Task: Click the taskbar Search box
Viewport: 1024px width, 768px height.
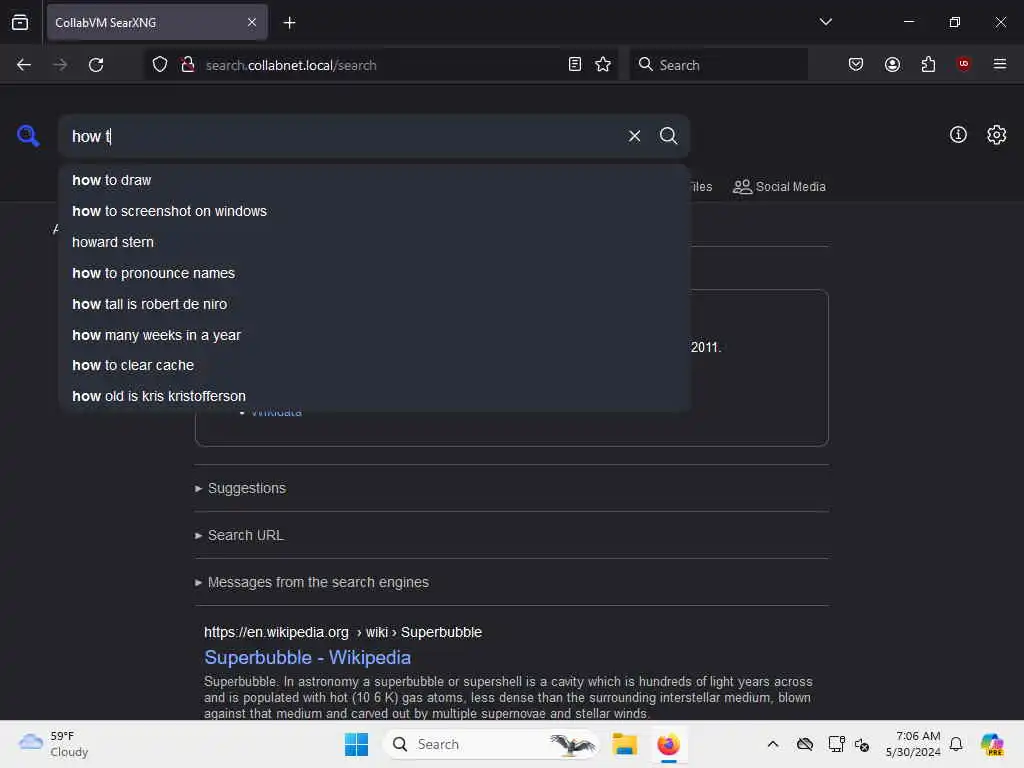Action: tap(491, 744)
